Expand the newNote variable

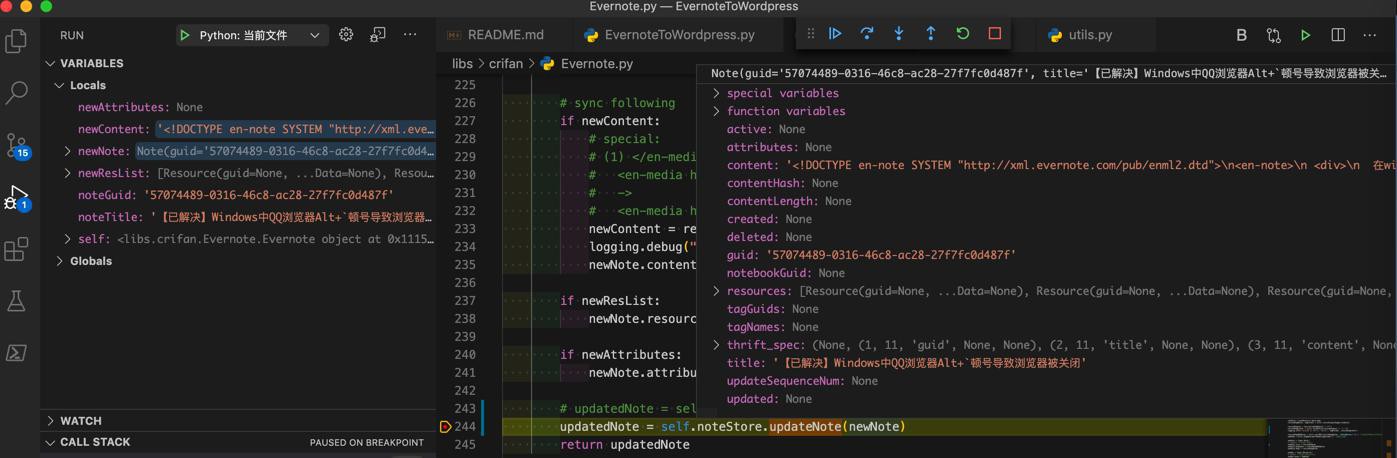click(67, 151)
